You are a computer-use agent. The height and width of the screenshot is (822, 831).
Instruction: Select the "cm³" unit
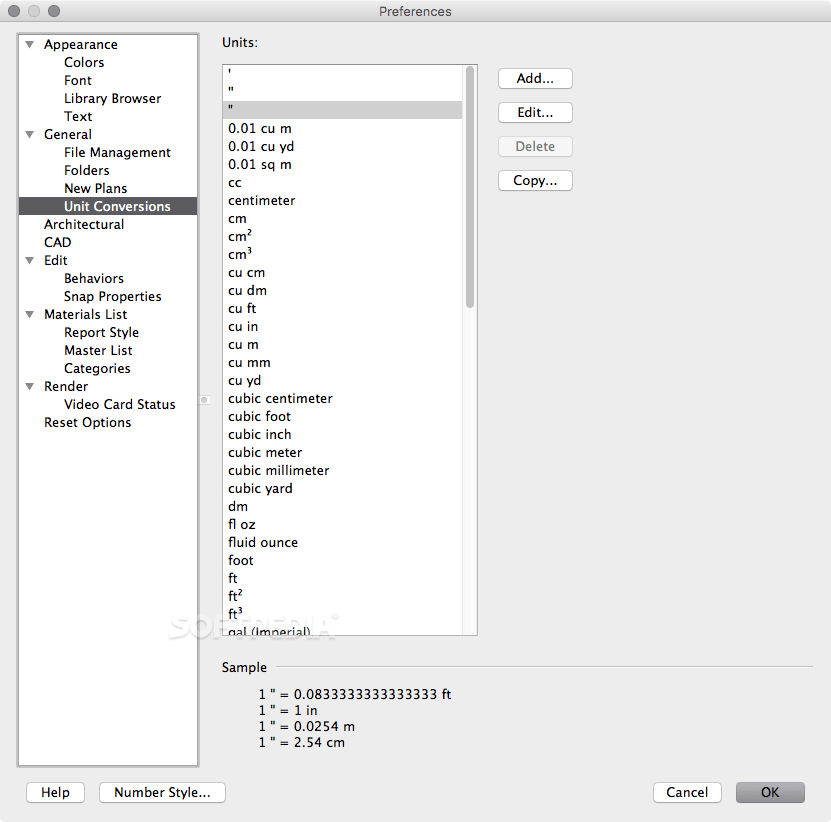[342, 254]
